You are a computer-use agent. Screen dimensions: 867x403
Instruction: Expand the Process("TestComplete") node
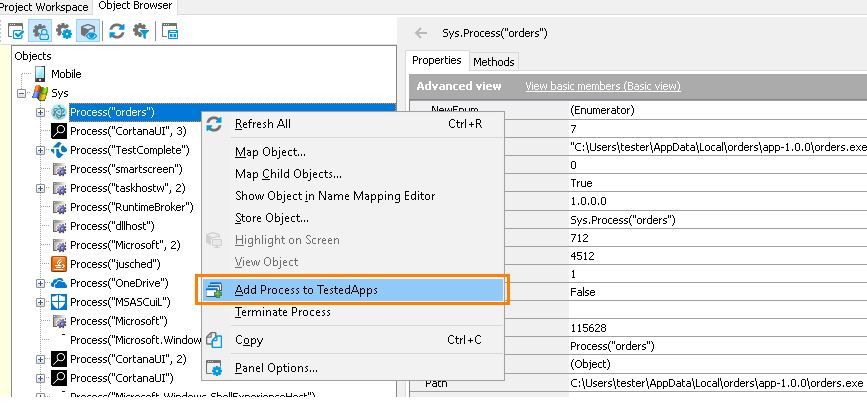[41, 150]
